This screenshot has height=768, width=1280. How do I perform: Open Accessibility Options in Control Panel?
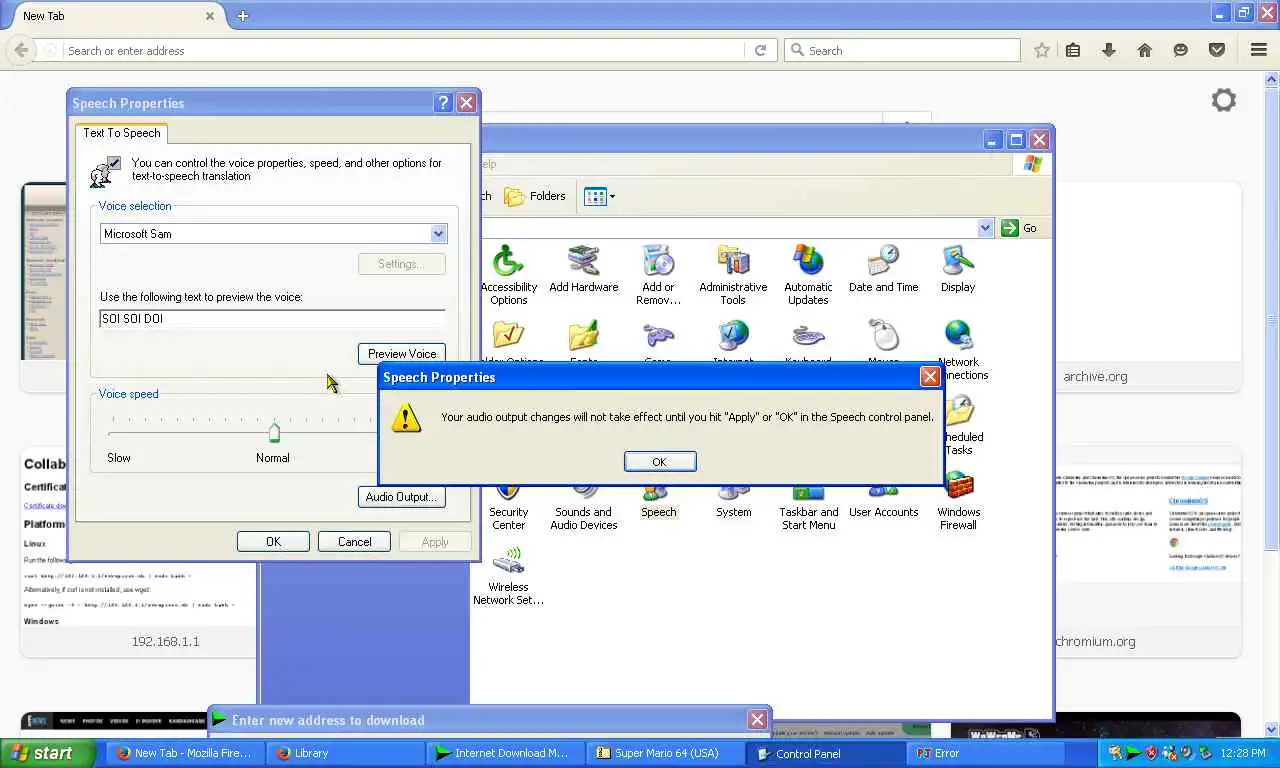click(x=508, y=275)
